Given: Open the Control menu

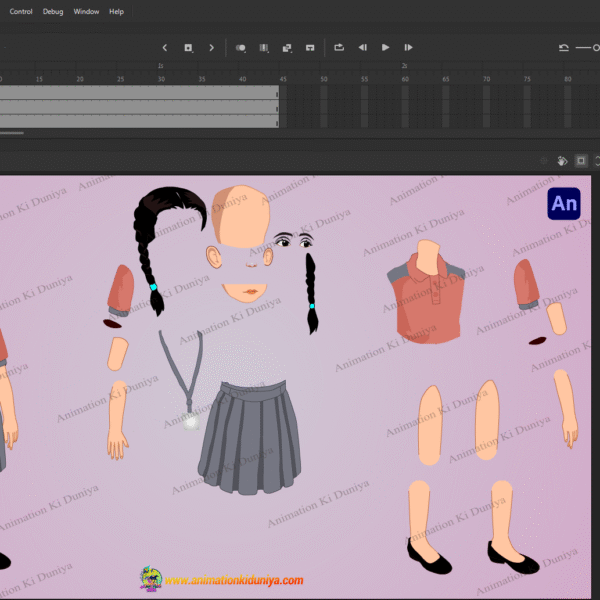Looking at the screenshot, I should coord(21,11).
